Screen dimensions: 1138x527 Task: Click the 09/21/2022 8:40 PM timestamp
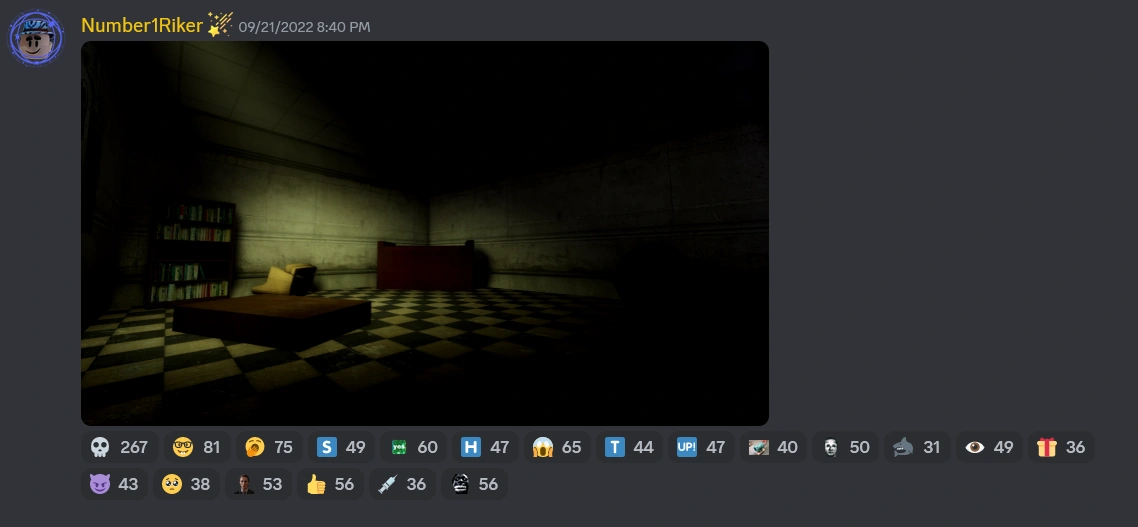304,27
